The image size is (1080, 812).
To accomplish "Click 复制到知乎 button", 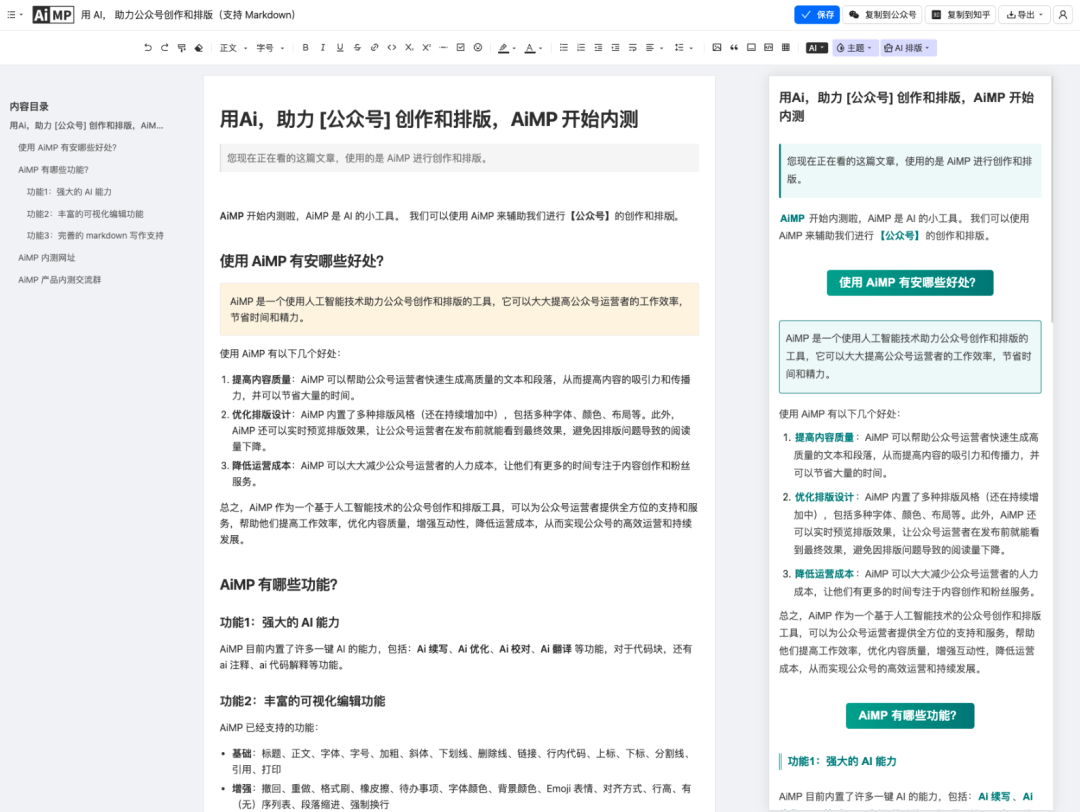I will [961, 14].
